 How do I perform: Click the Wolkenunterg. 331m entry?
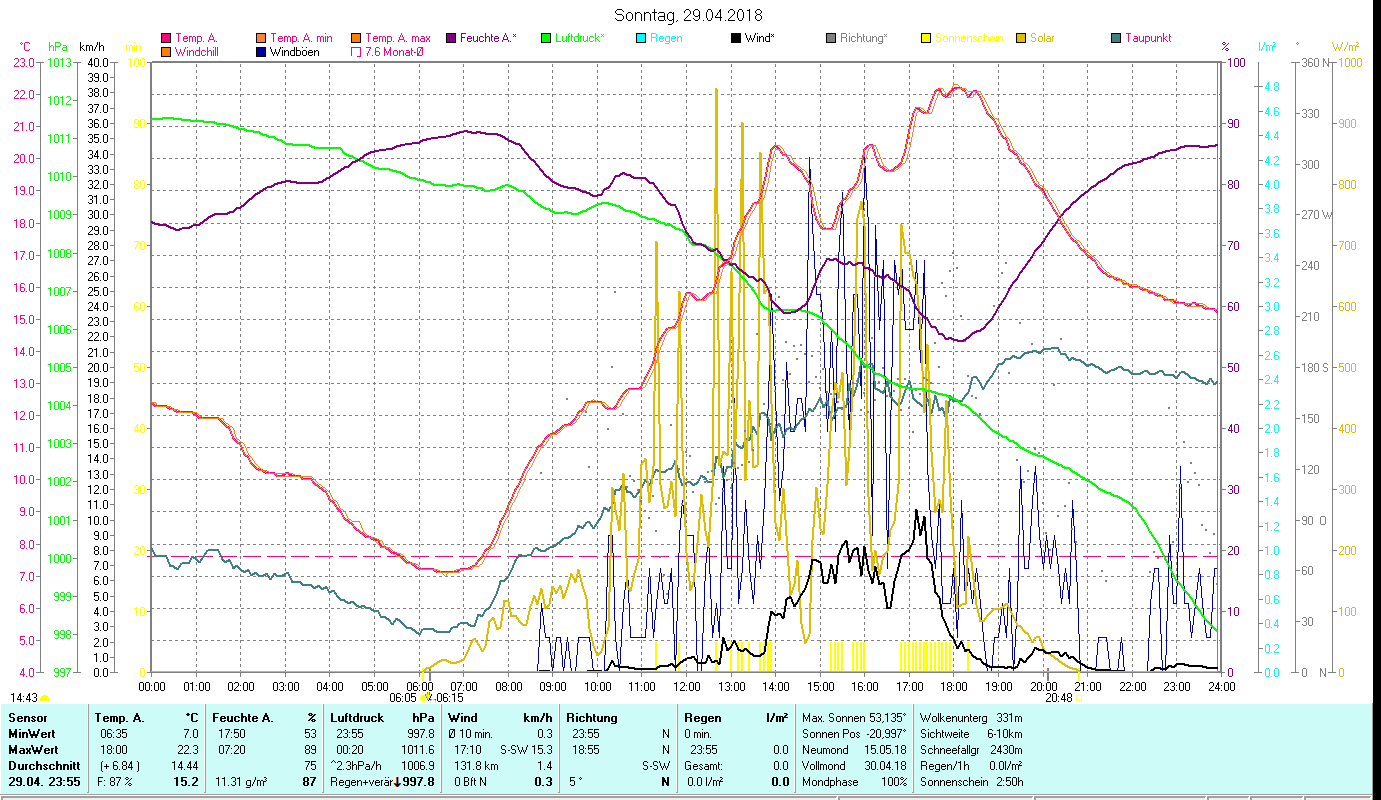[971, 718]
